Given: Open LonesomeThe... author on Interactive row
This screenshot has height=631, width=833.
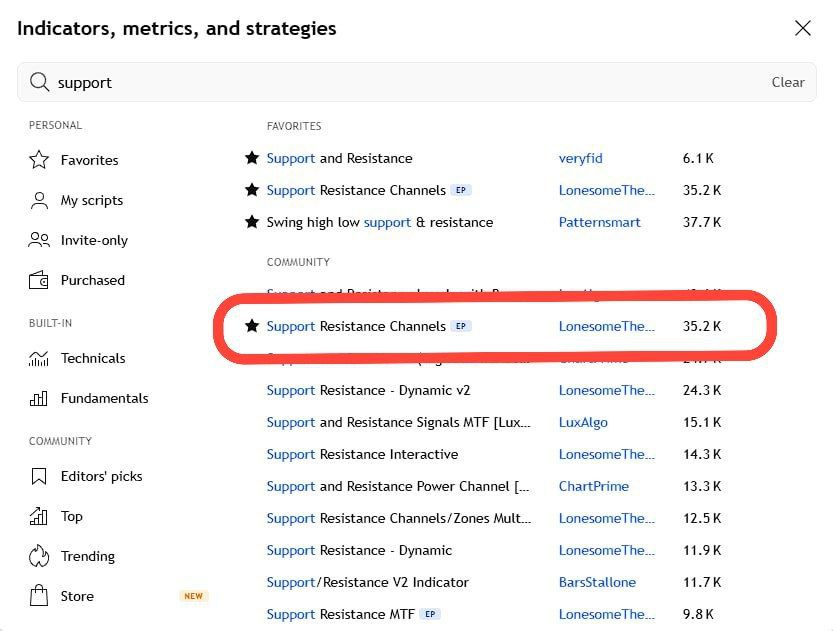Looking at the screenshot, I should (607, 454).
